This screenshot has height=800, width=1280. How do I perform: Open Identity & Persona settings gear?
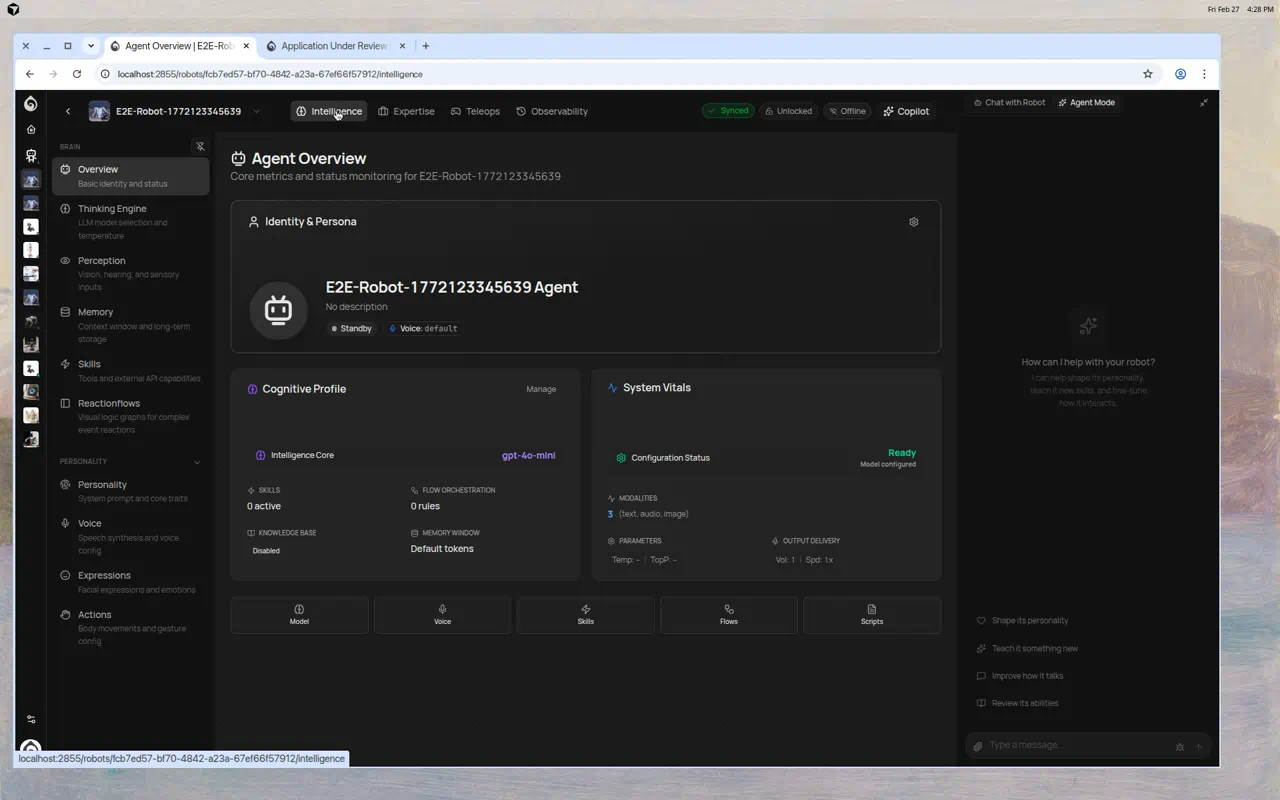tap(913, 222)
